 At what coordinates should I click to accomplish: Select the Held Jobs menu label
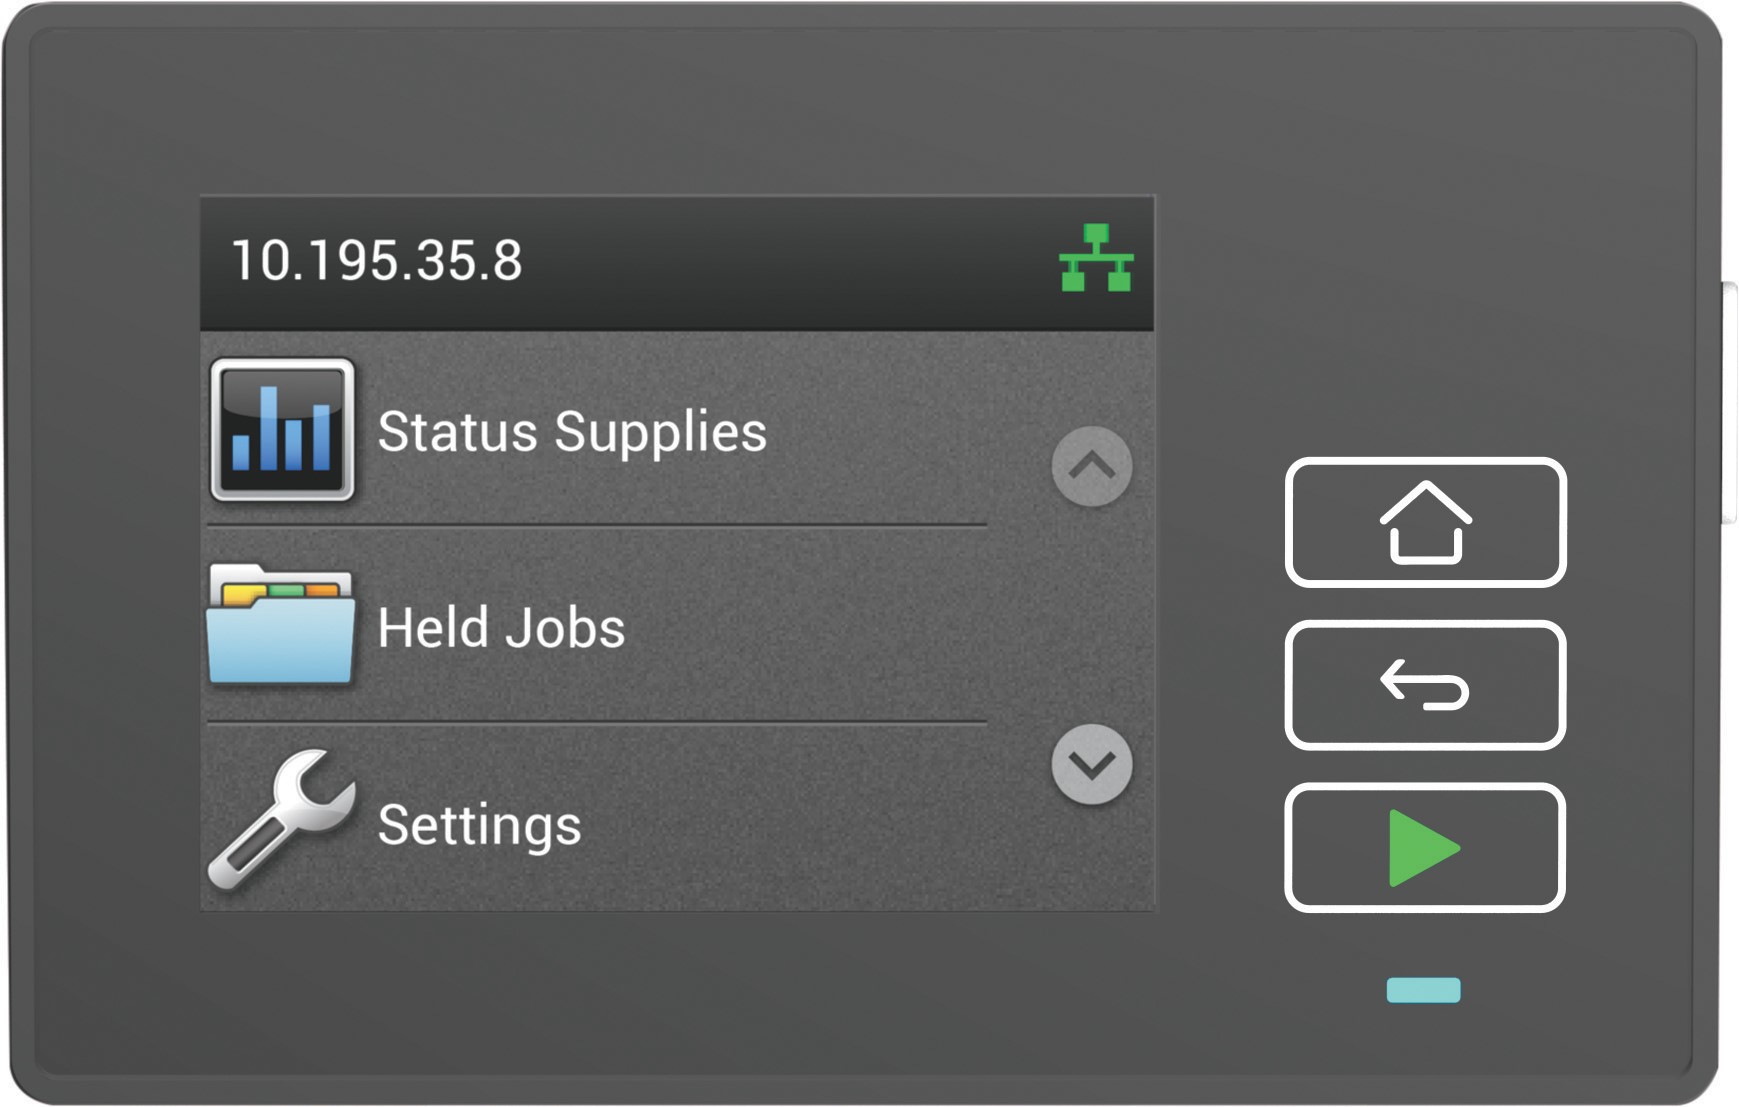(501, 628)
